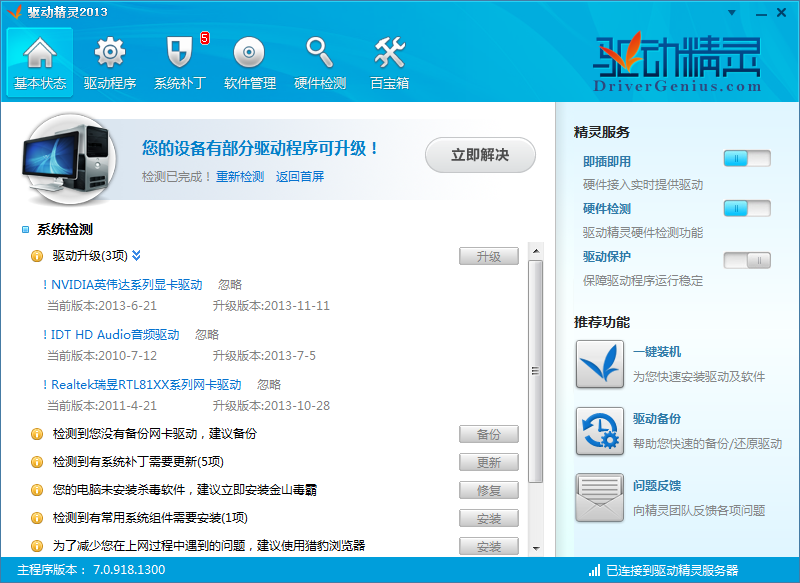Click the 立即解决 button
Screen dimensions: 800x583
coord(480,155)
